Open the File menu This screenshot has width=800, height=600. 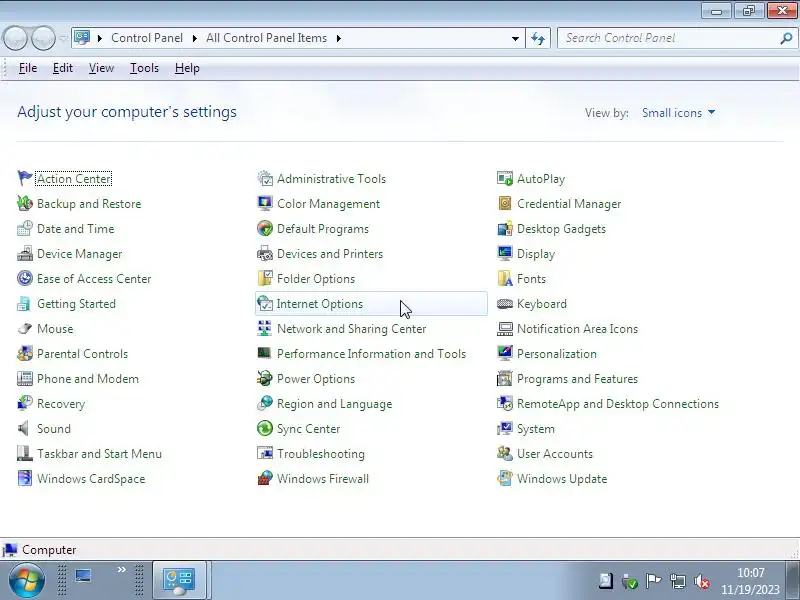coord(28,68)
